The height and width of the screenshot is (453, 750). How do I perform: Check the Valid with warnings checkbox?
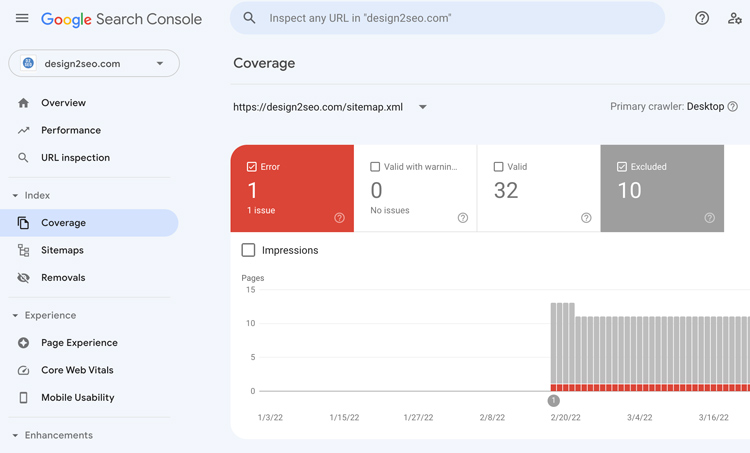pyautogui.click(x=375, y=166)
